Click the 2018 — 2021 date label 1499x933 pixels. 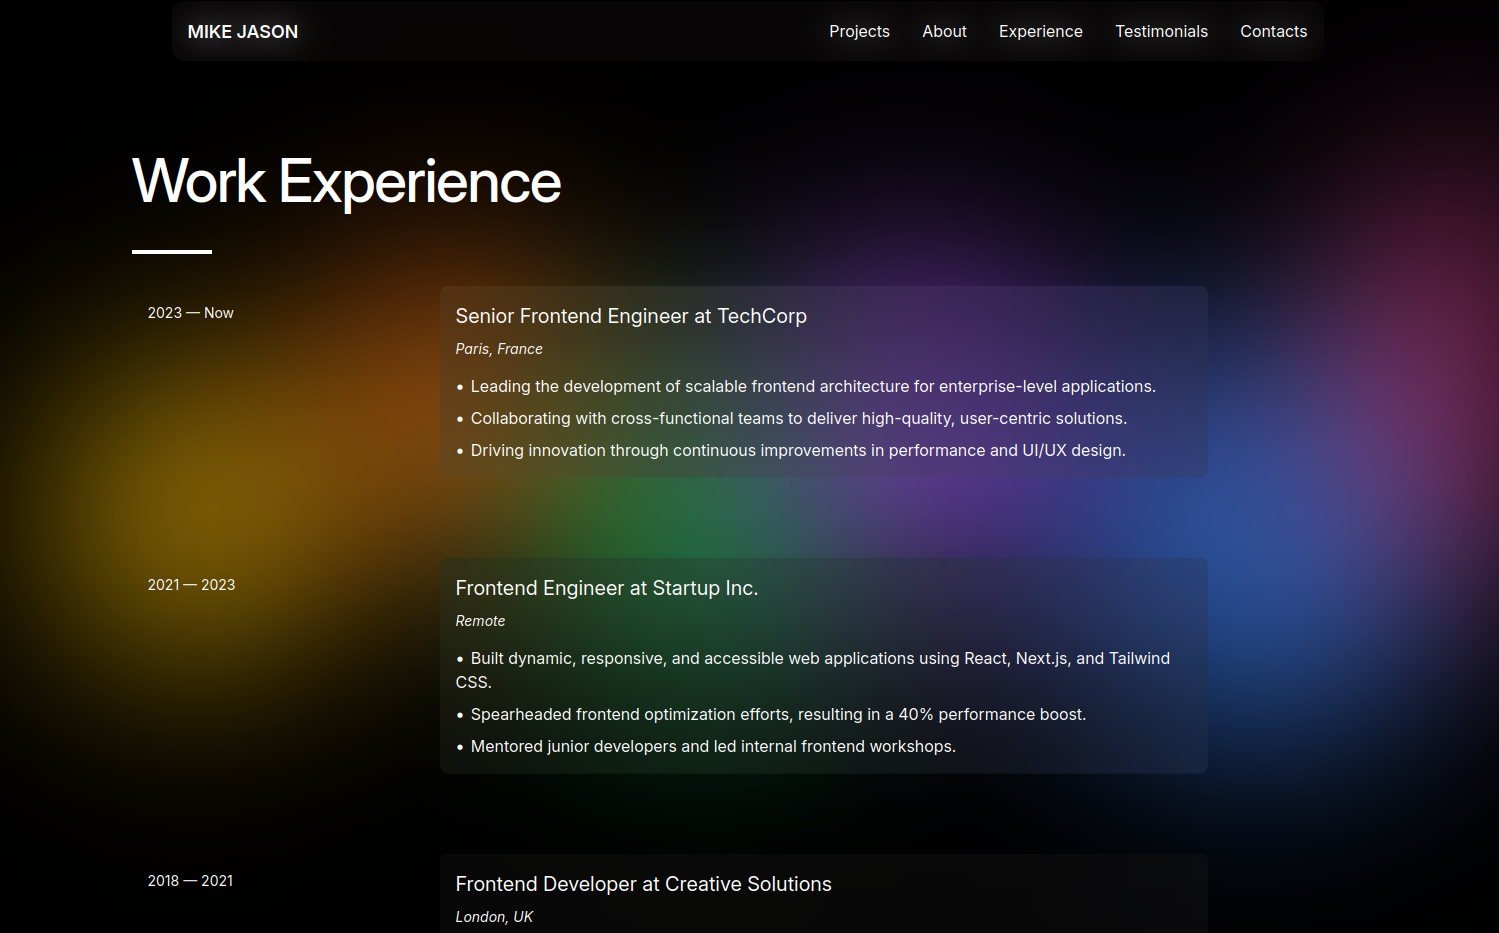[x=190, y=881]
